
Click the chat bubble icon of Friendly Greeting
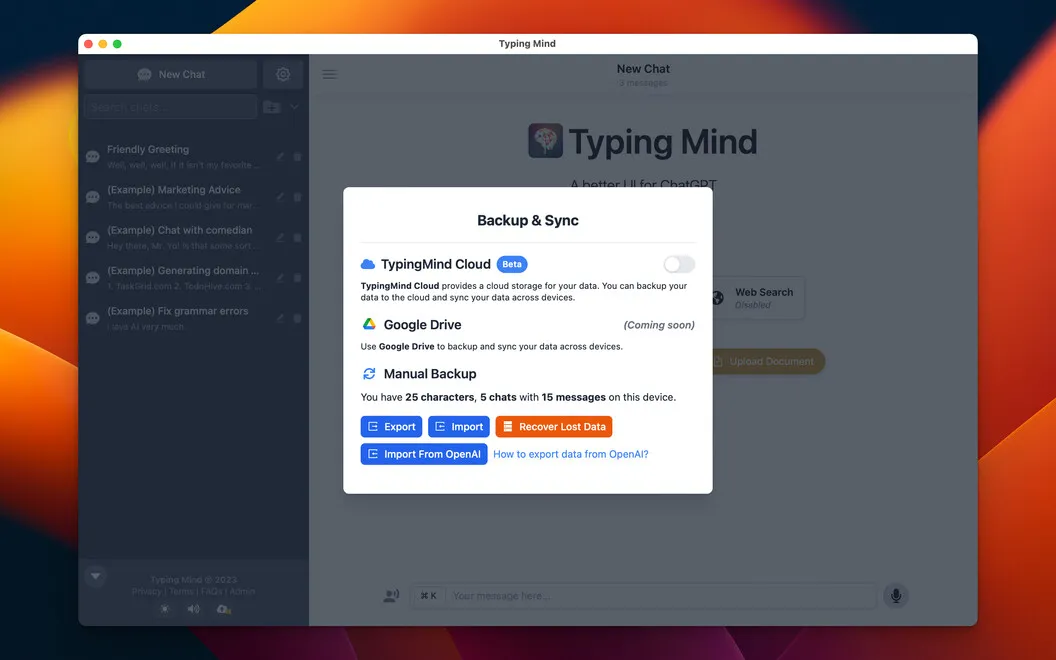pos(93,157)
